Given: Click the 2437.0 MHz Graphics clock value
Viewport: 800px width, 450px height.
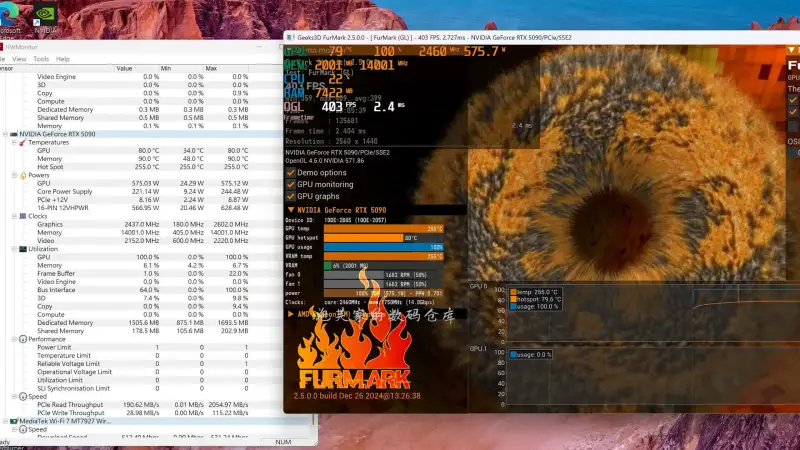Looking at the screenshot, I should (x=142, y=224).
